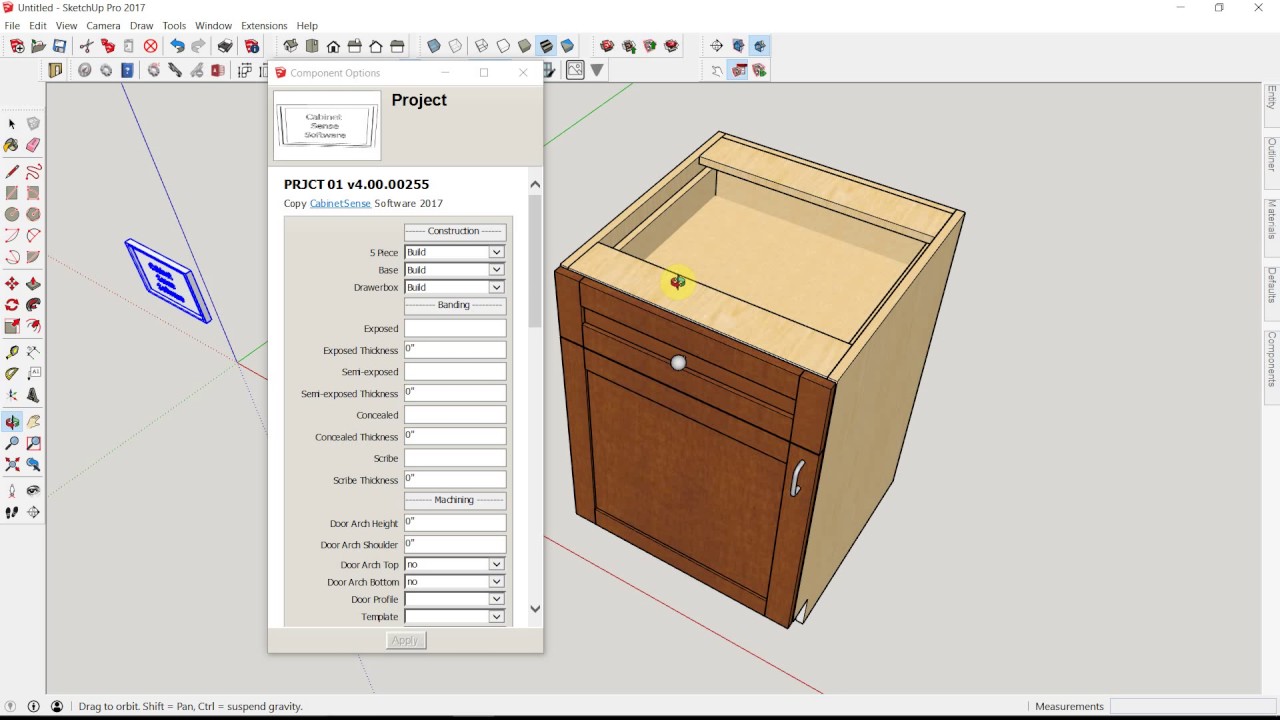The height and width of the screenshot is (720, 1280).
Task: Toggle Back Edges style
Action: [455, 46]
